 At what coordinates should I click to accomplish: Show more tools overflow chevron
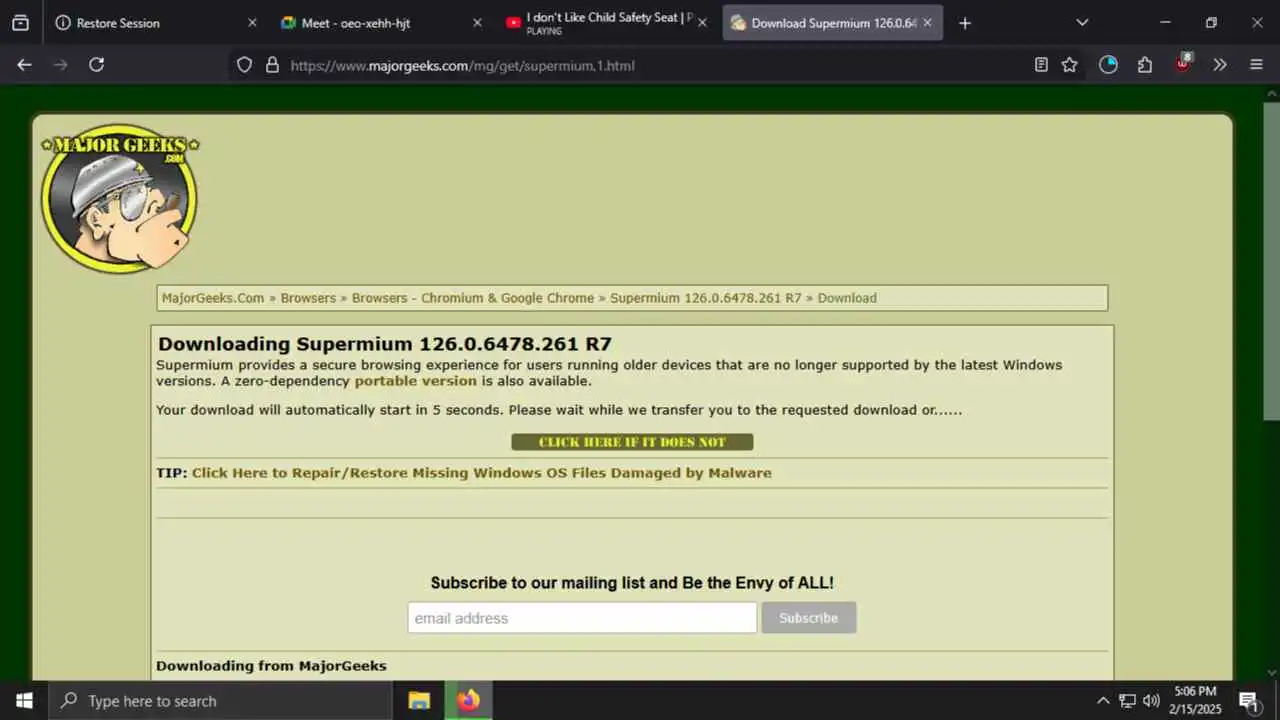pyautogui.click(x=1220, y=65)
